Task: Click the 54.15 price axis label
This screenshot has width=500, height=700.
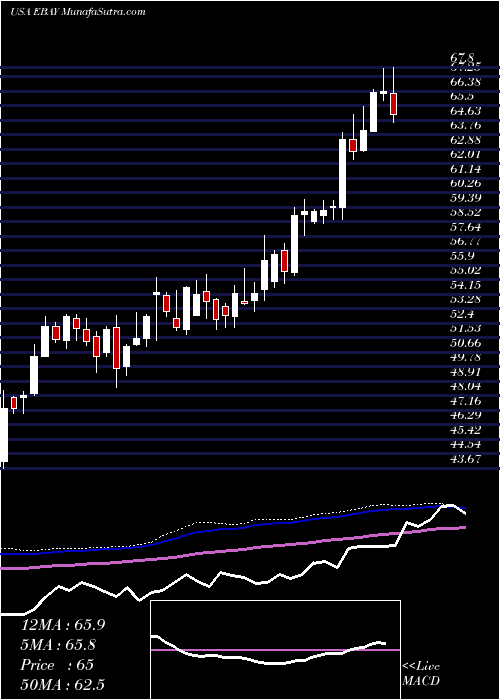Action: 466,285
